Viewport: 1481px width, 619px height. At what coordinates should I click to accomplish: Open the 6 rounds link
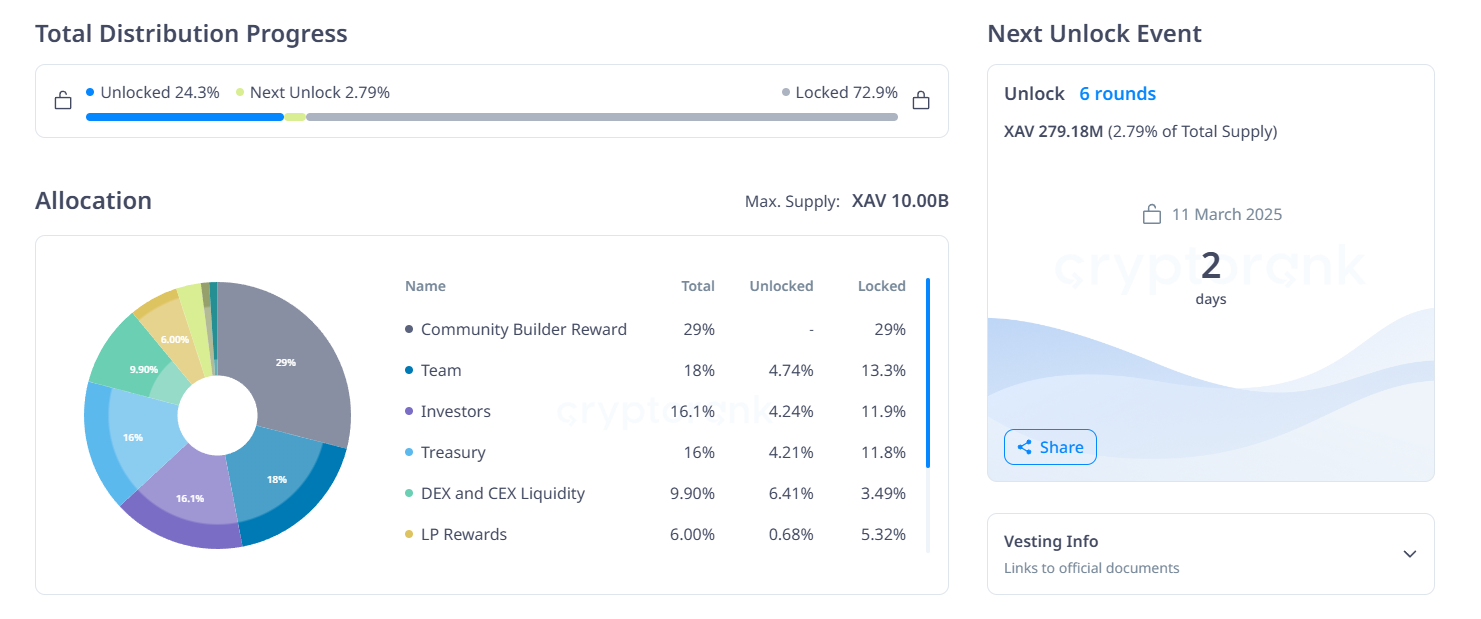pyautogui.click(x=1117, y=93)
